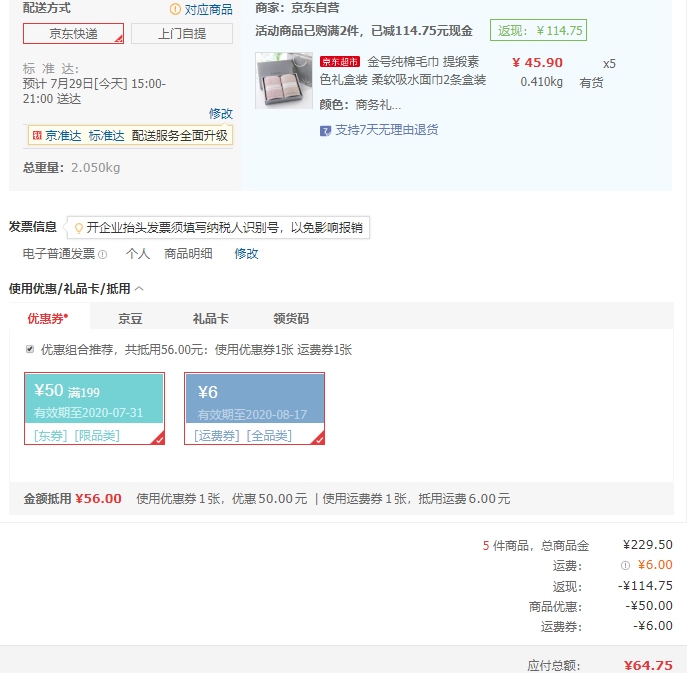Click the 有货 stock status text

coord(591,83)
